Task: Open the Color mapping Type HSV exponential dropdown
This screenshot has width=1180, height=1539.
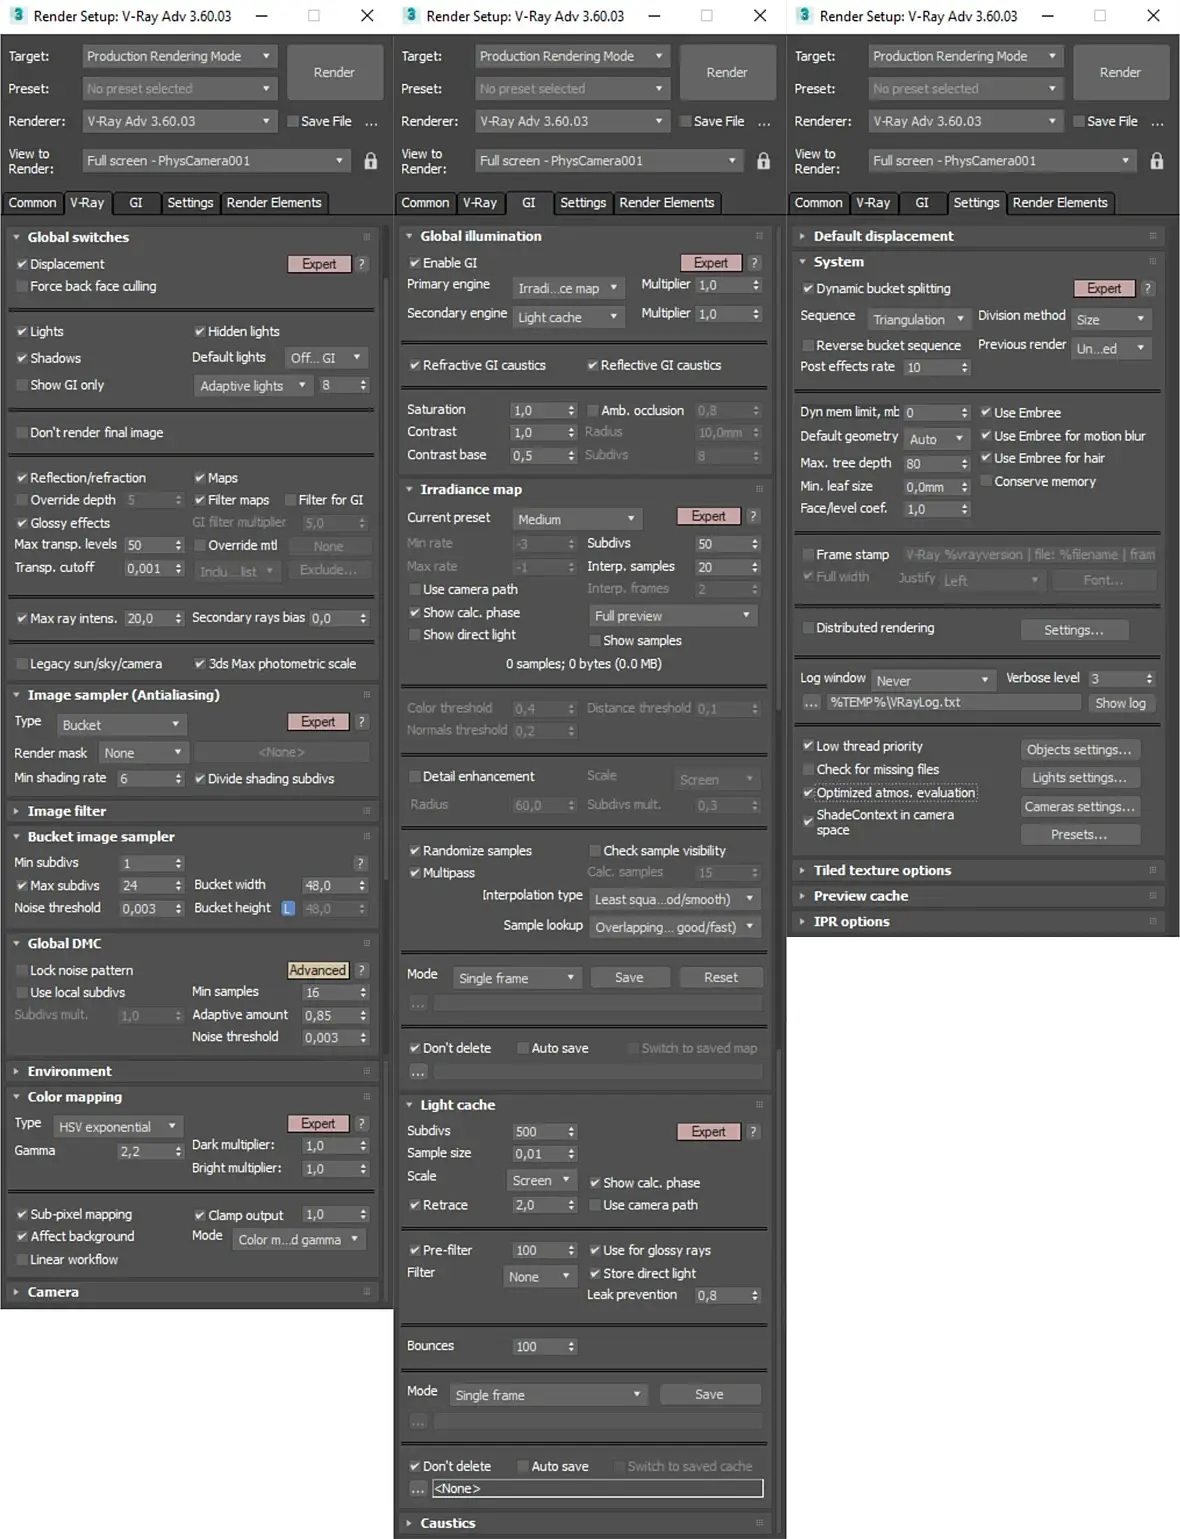Action: point(118,1127)
